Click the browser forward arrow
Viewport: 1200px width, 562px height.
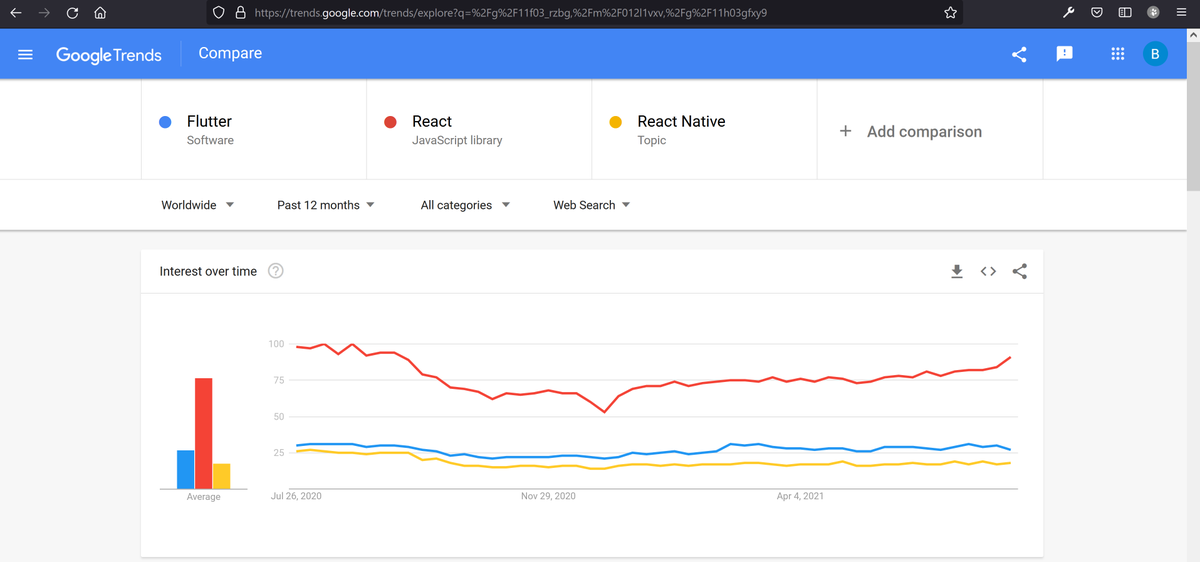tap(44, 13)
